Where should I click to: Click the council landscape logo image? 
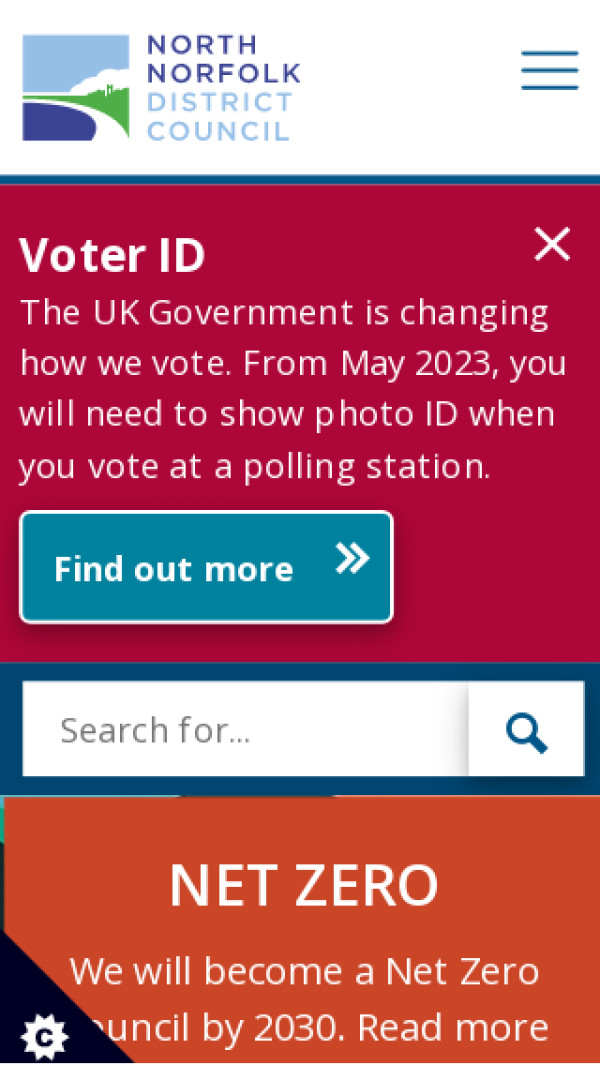point(76,88)
